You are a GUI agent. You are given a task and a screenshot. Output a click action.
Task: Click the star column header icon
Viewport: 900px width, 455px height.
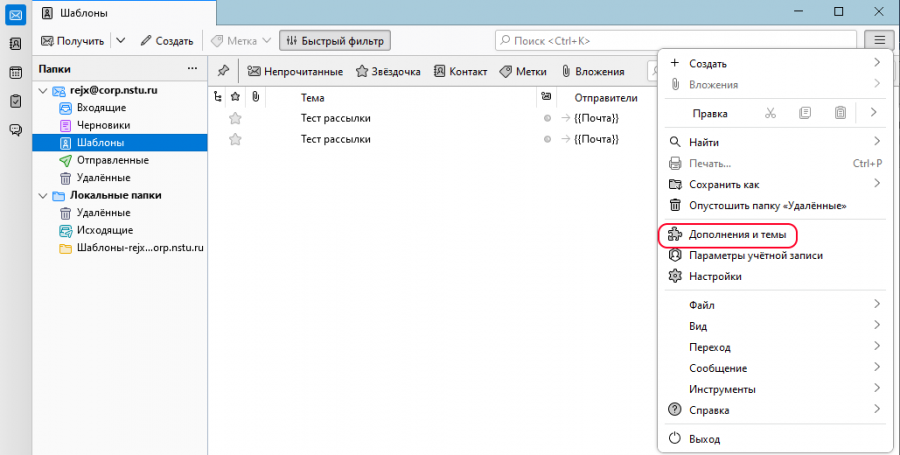[x=235, y=98]
